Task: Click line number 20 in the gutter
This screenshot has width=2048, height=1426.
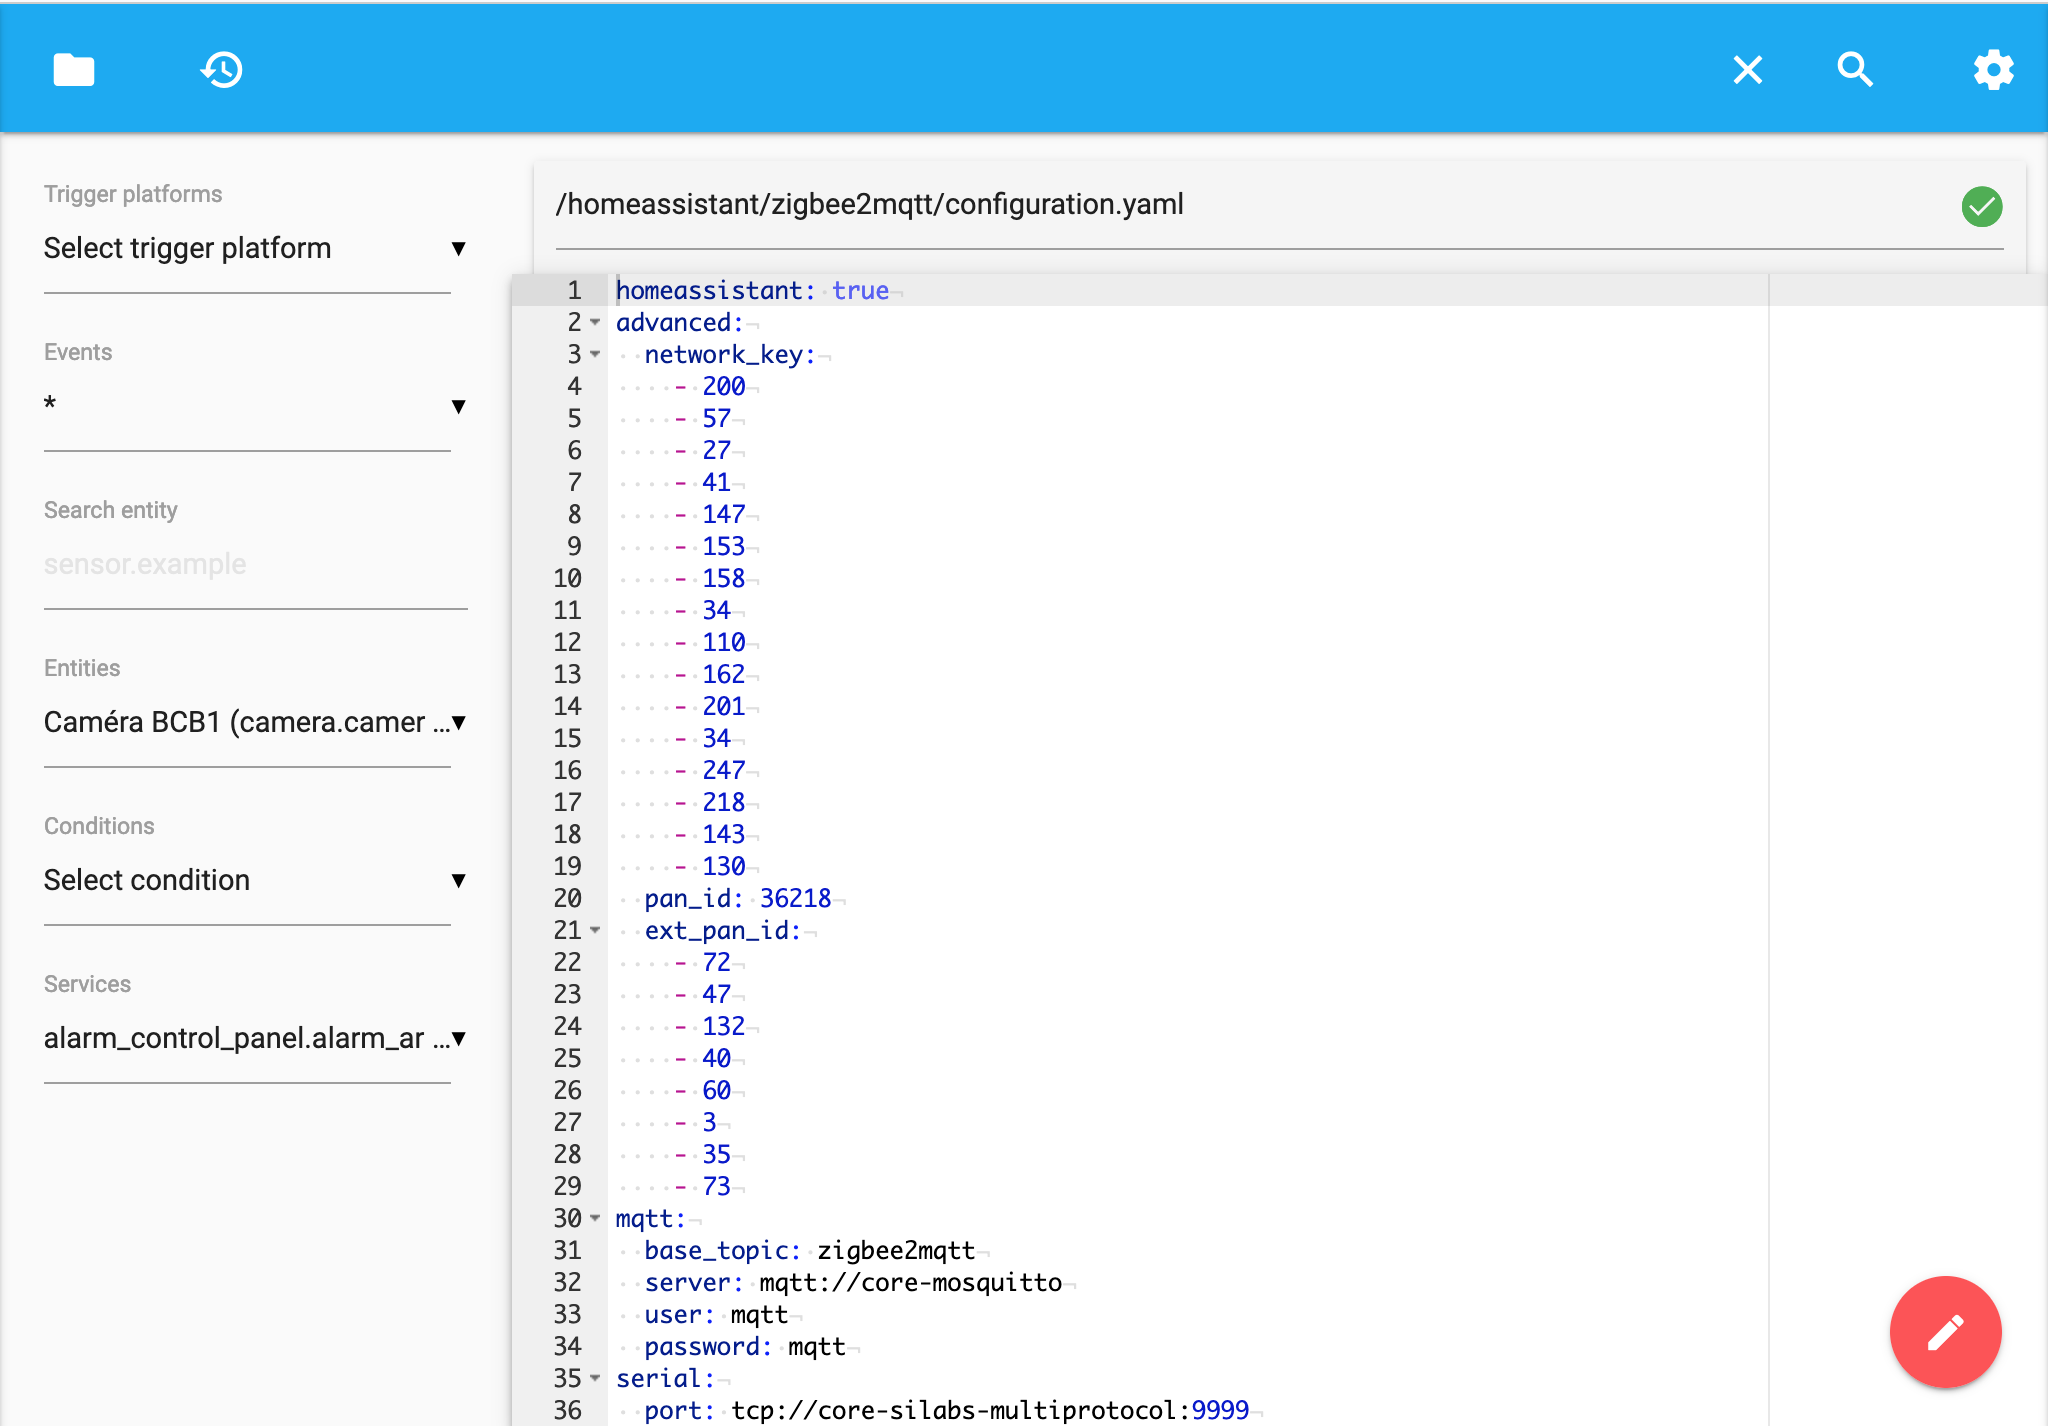Action: (567, 898)
